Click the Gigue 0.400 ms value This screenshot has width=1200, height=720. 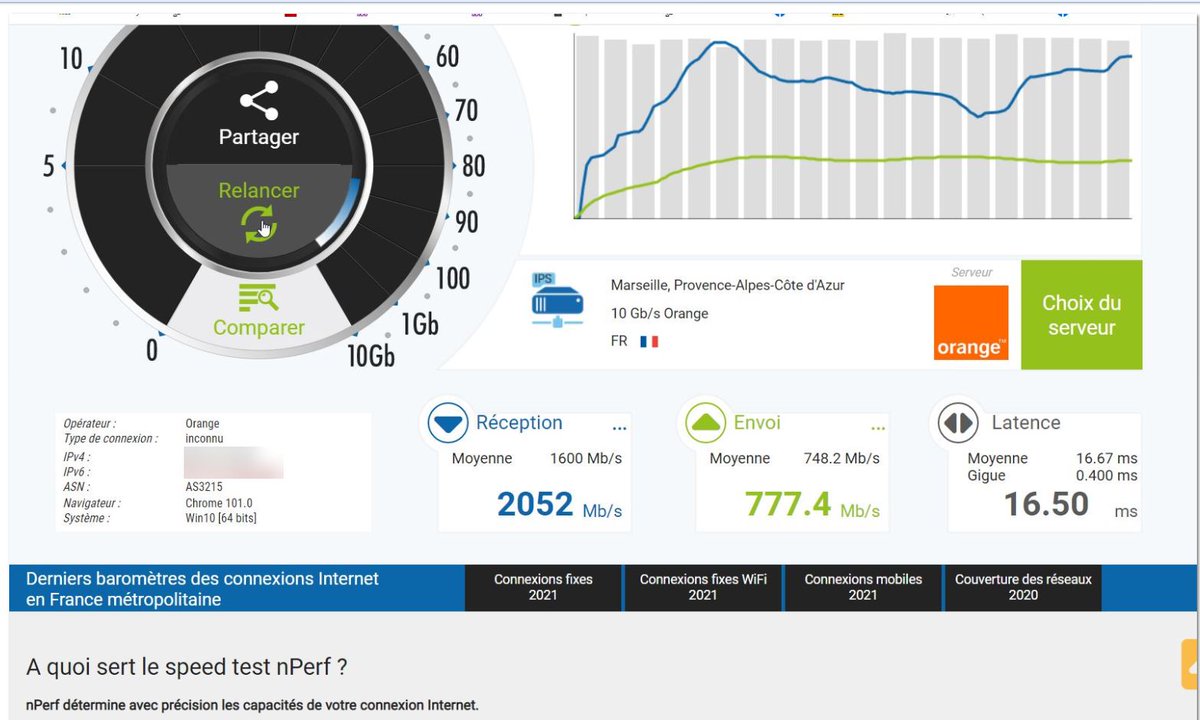(x=1107, y=475)
